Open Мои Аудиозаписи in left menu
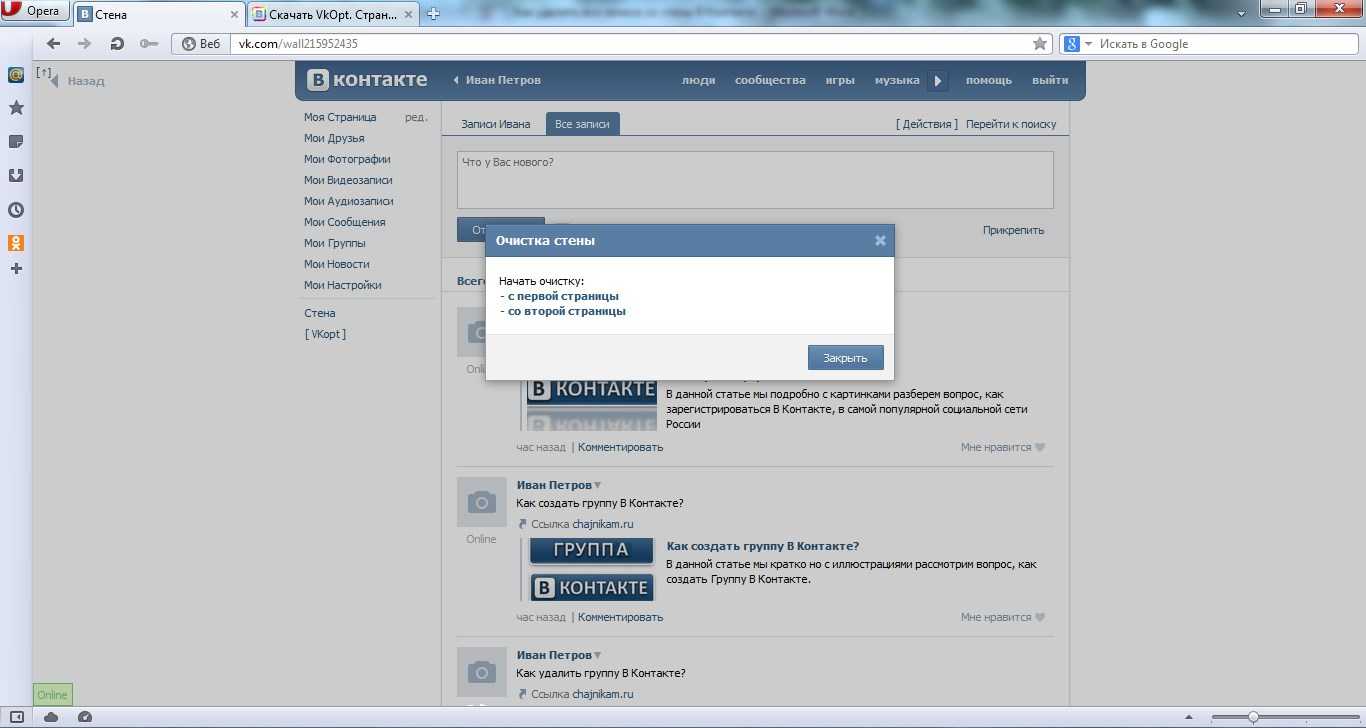The image size is (1366, 728). (x=349, y=201)
